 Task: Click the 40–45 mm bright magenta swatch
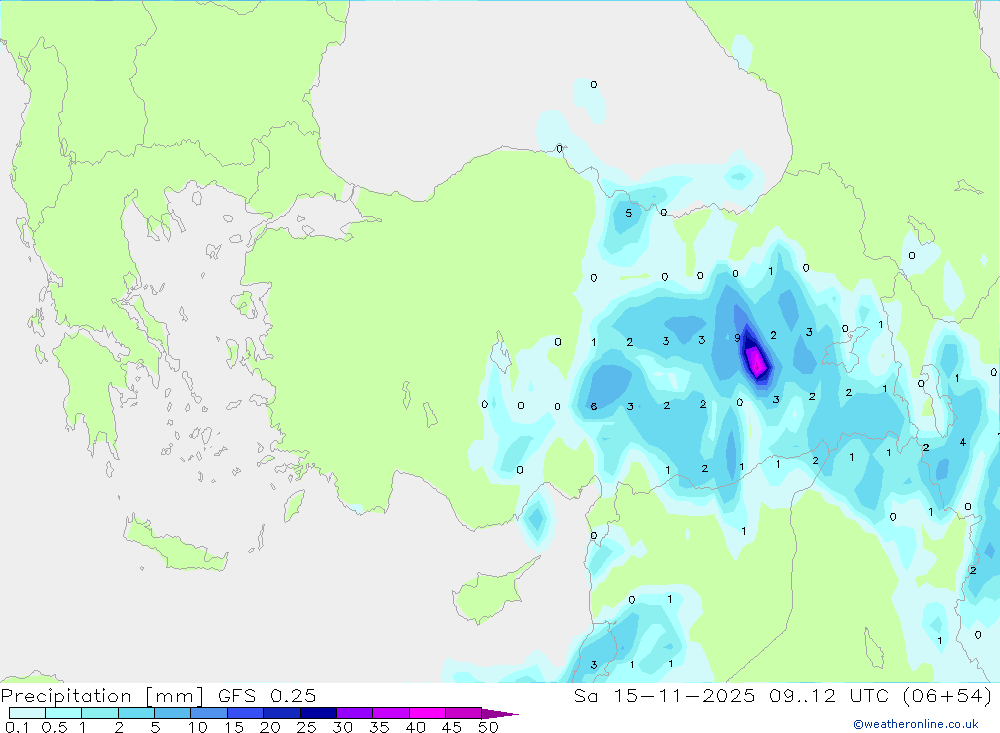[427, 713]
